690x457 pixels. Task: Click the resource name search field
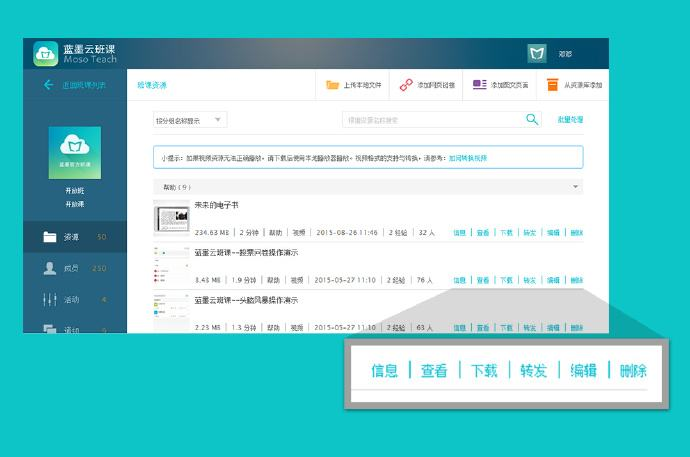click(432, 120)
